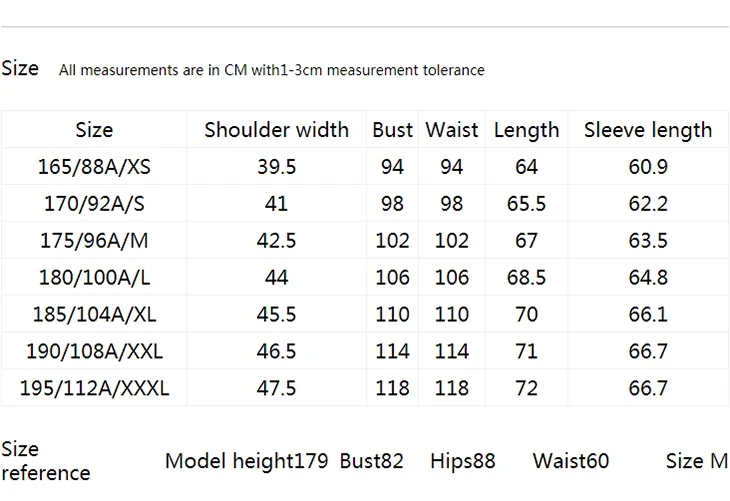Click the Shoulder width column header

tap(277, 129)
